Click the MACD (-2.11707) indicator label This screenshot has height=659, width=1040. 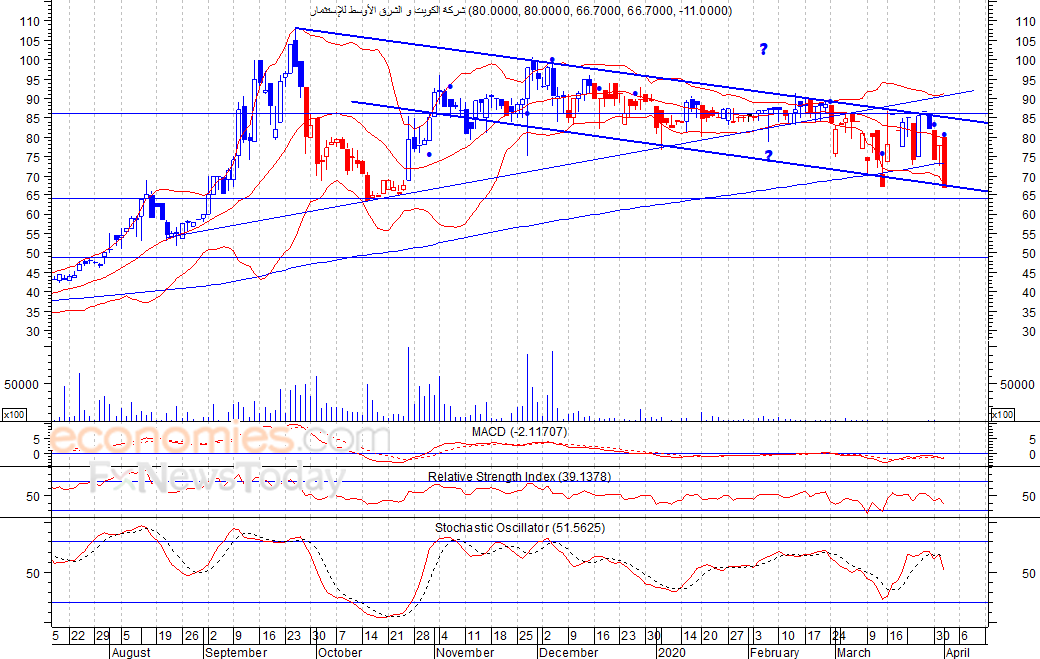(x=519, y=432)
